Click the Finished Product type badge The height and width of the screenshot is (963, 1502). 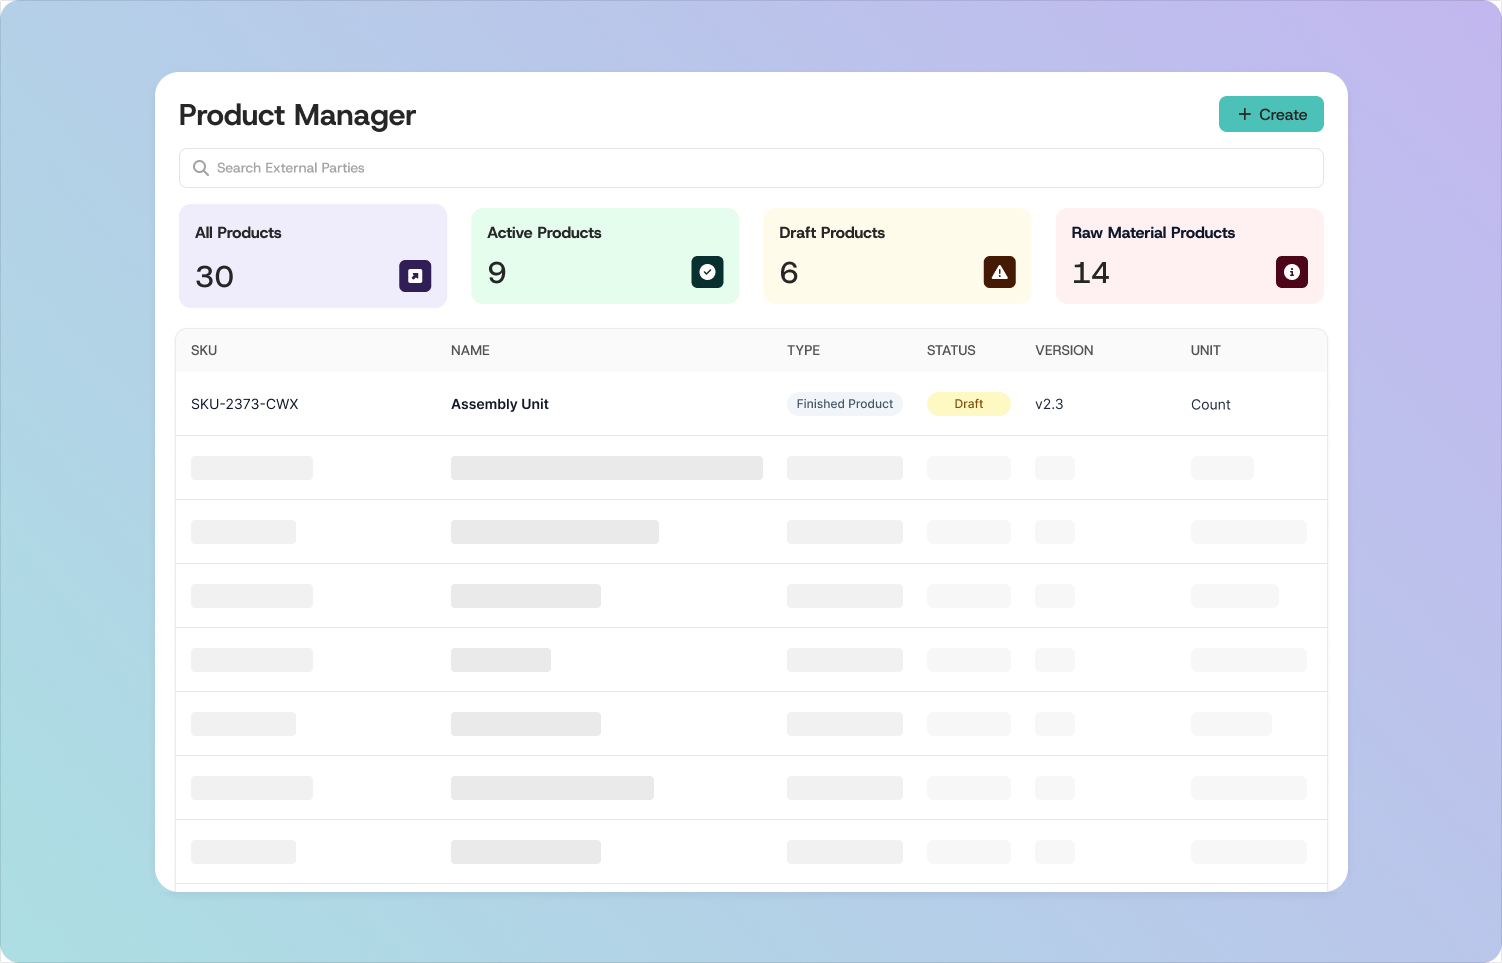pos(845,404)
